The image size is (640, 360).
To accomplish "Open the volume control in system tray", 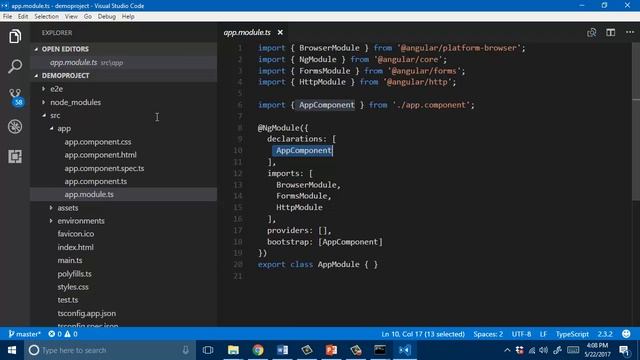I will [544, 350].
